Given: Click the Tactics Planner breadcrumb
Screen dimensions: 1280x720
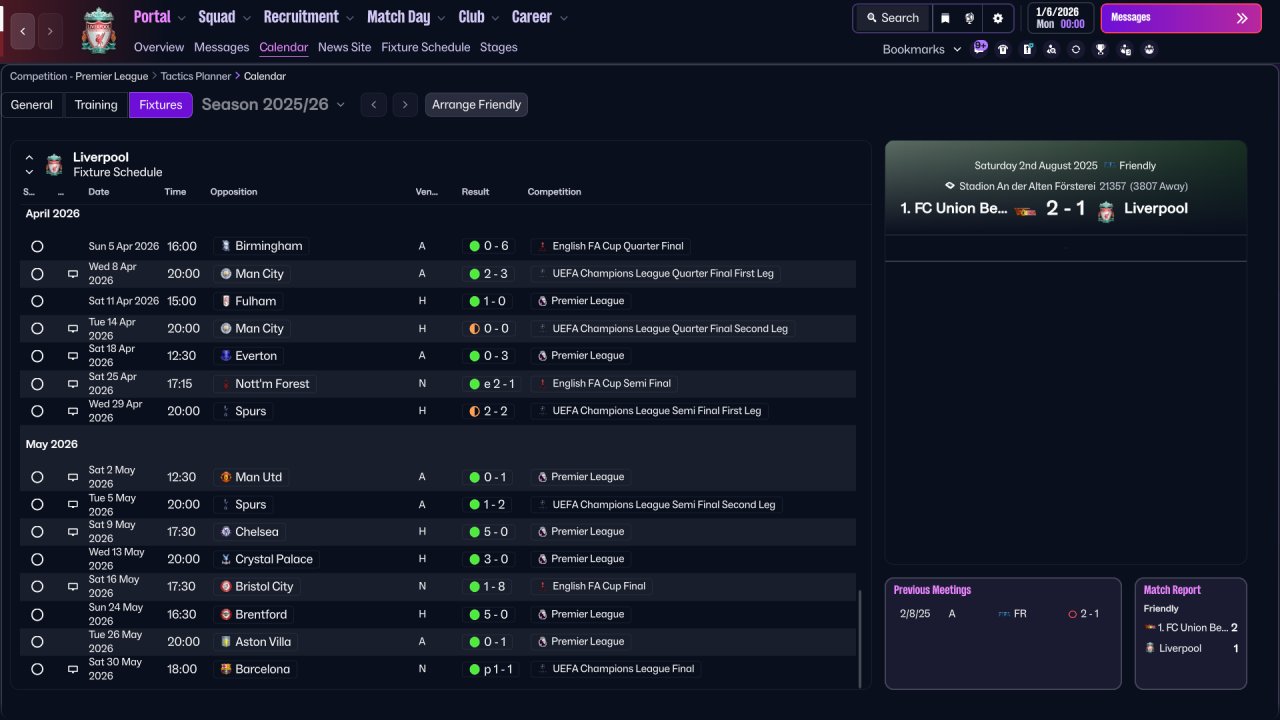Looking at the screenshot, I should (x=197, y=76).
